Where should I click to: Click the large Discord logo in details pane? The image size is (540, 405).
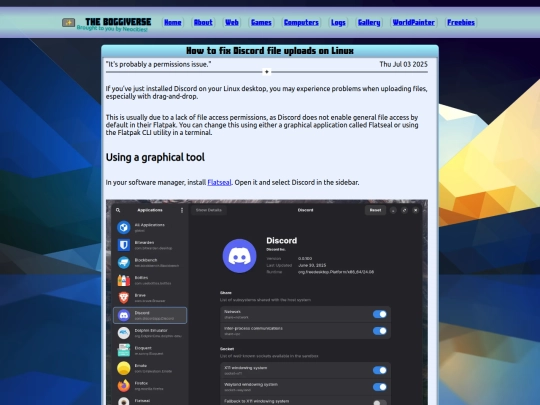pos(239,256)
